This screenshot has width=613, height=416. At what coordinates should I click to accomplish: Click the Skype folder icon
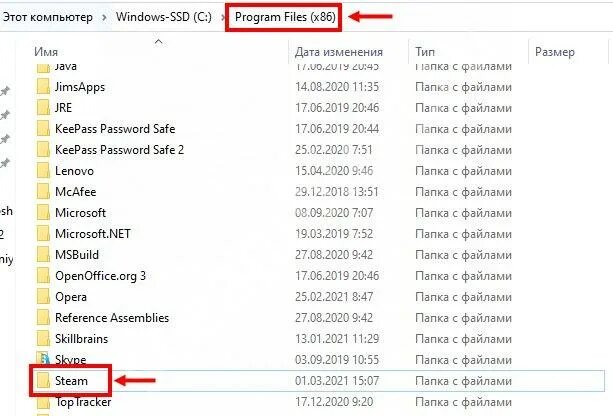point(43,359)
